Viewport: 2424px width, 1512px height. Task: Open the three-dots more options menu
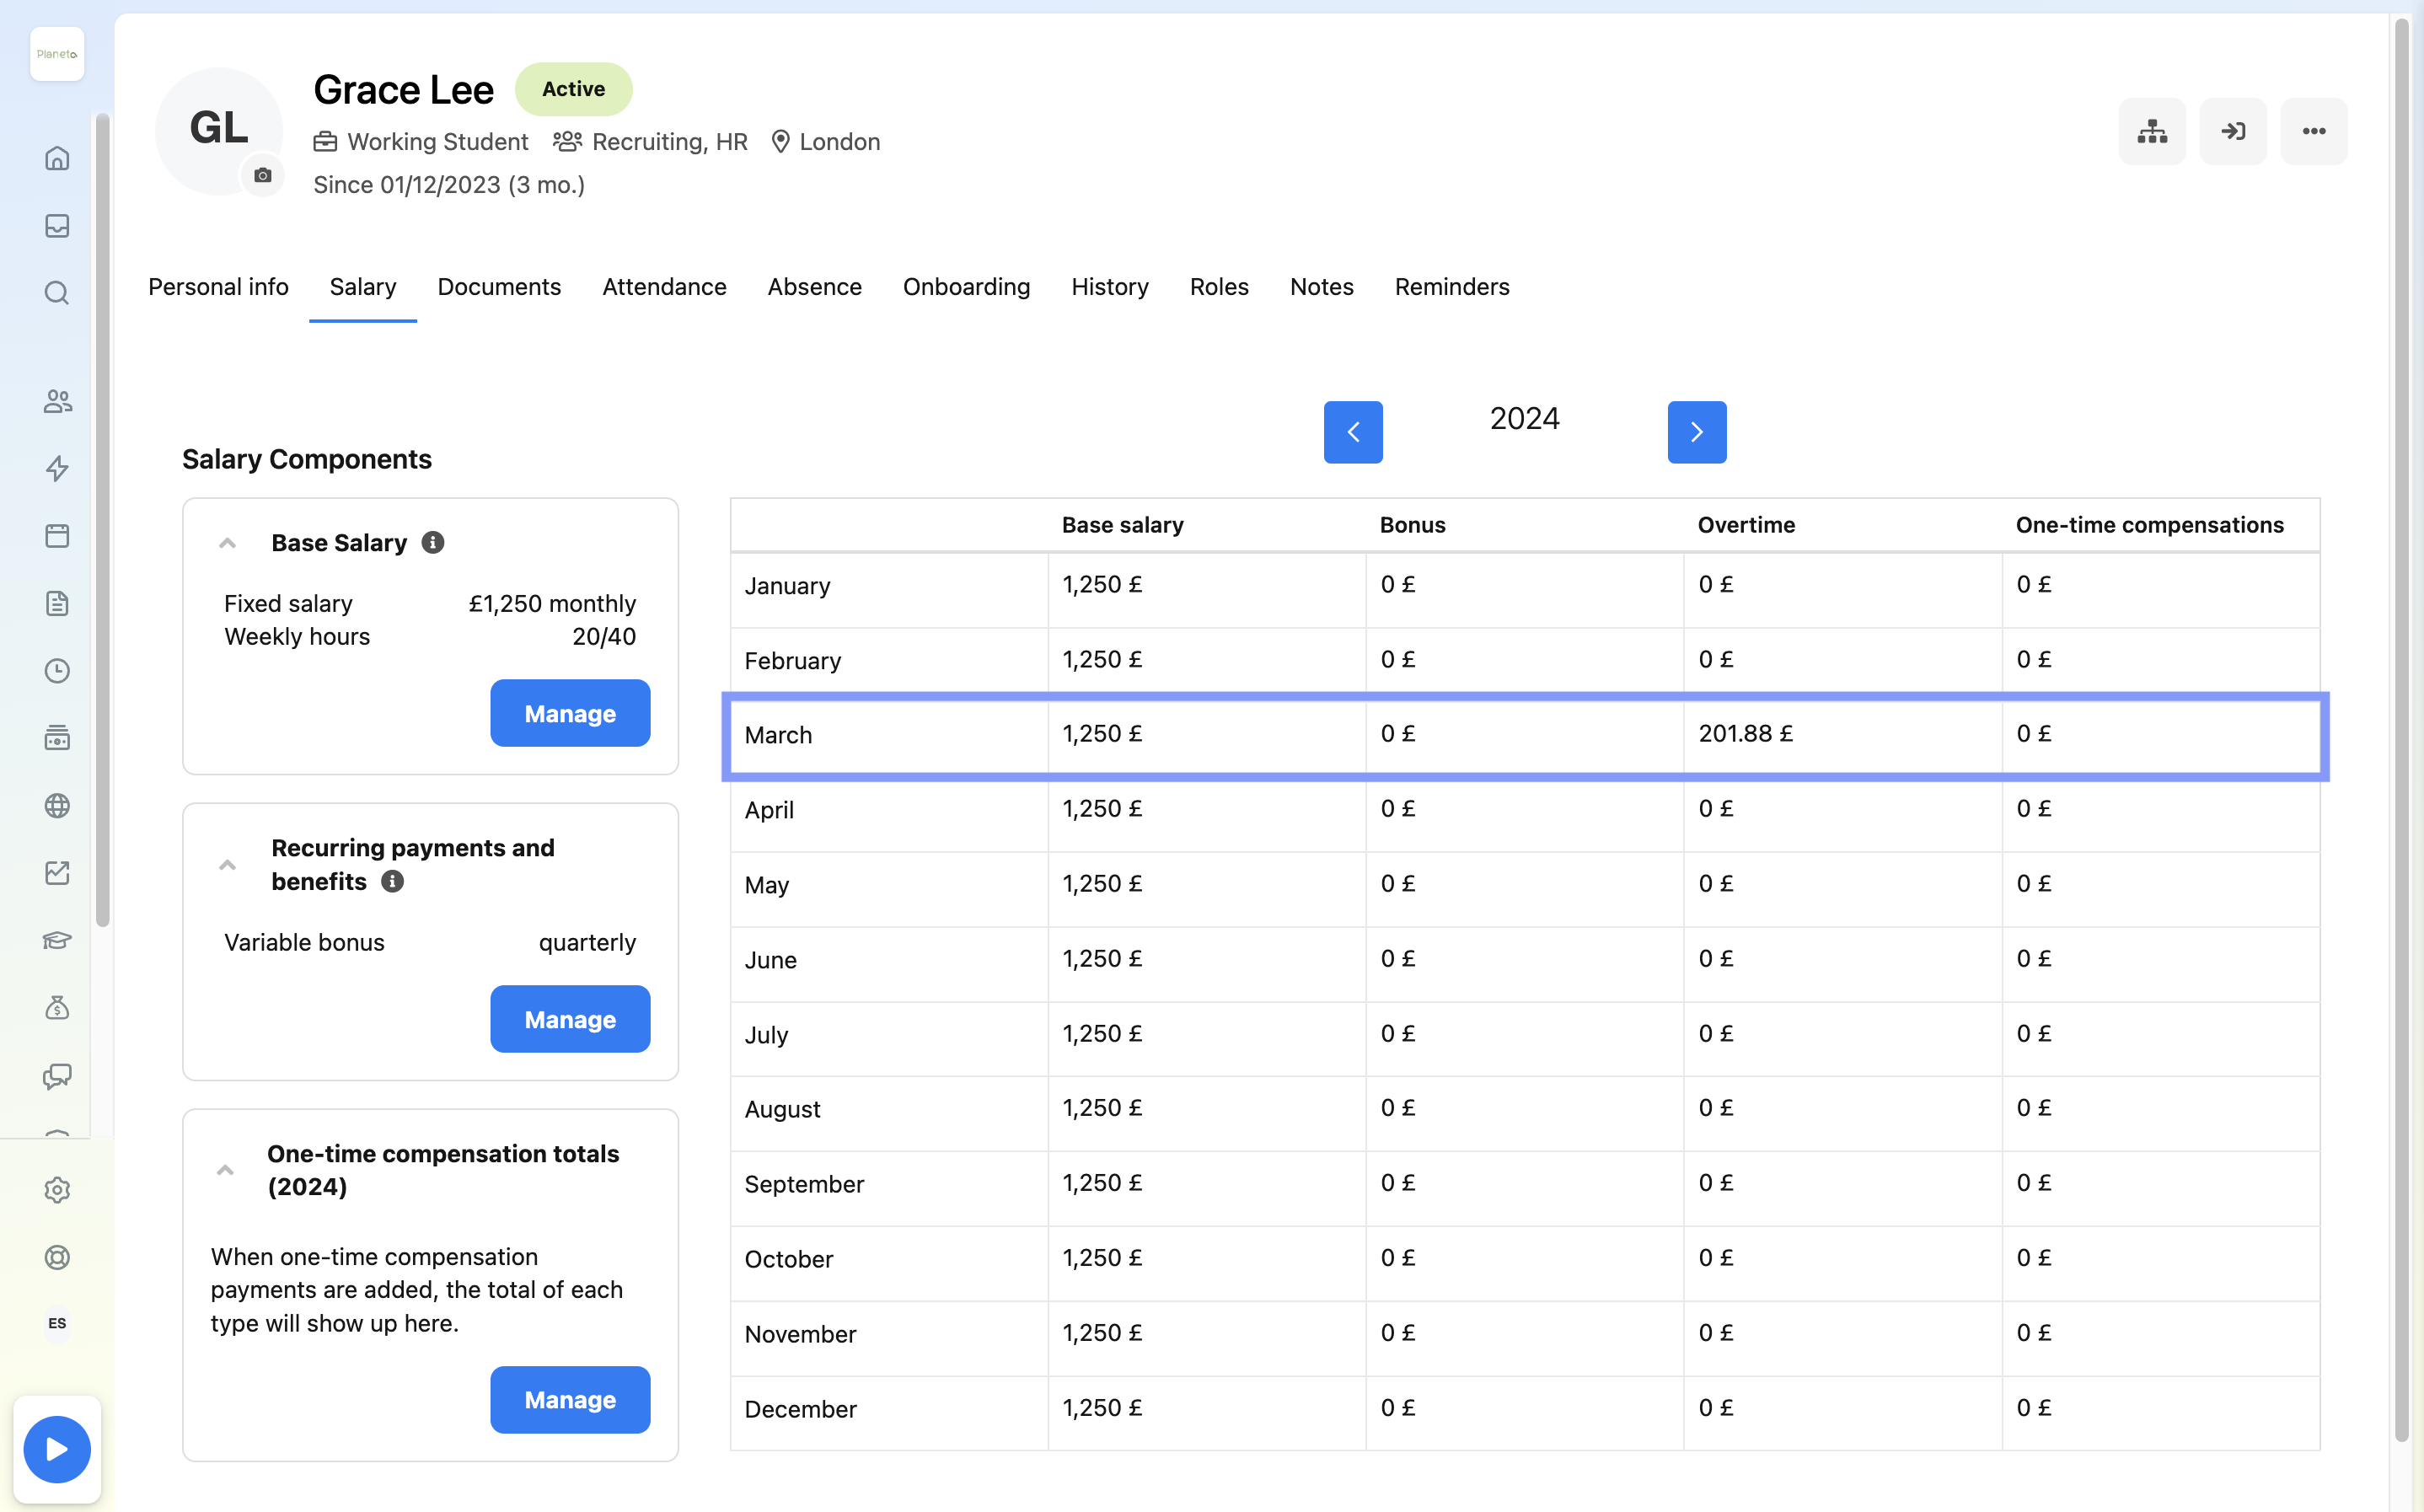click(x=2314, y=131)
